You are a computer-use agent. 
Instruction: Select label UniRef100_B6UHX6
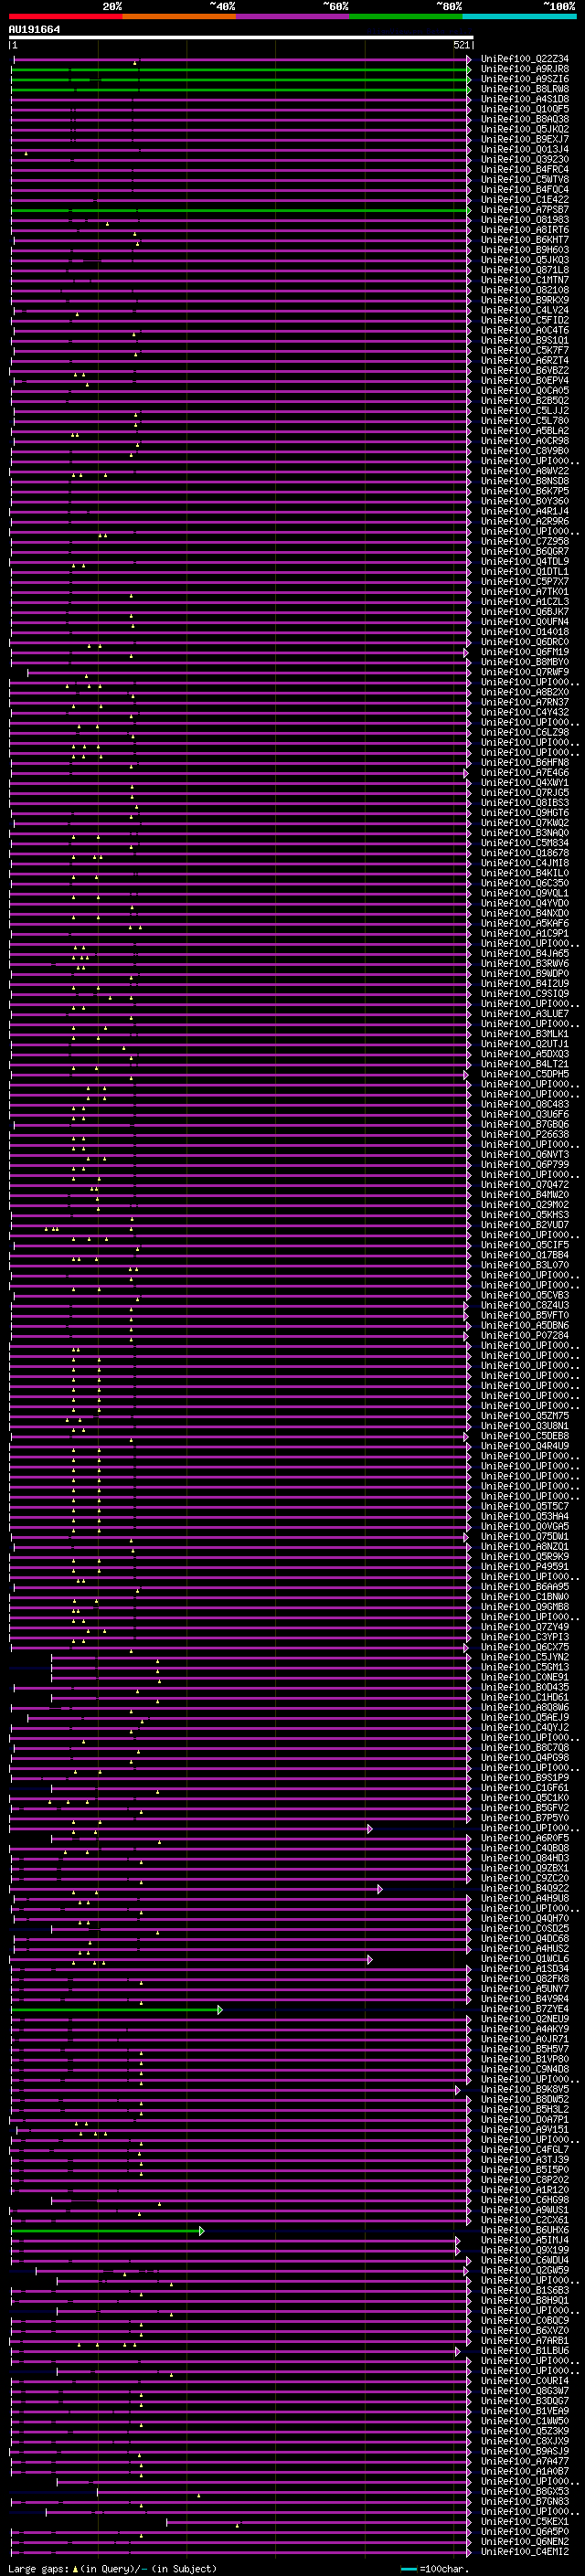point(525,2230)
